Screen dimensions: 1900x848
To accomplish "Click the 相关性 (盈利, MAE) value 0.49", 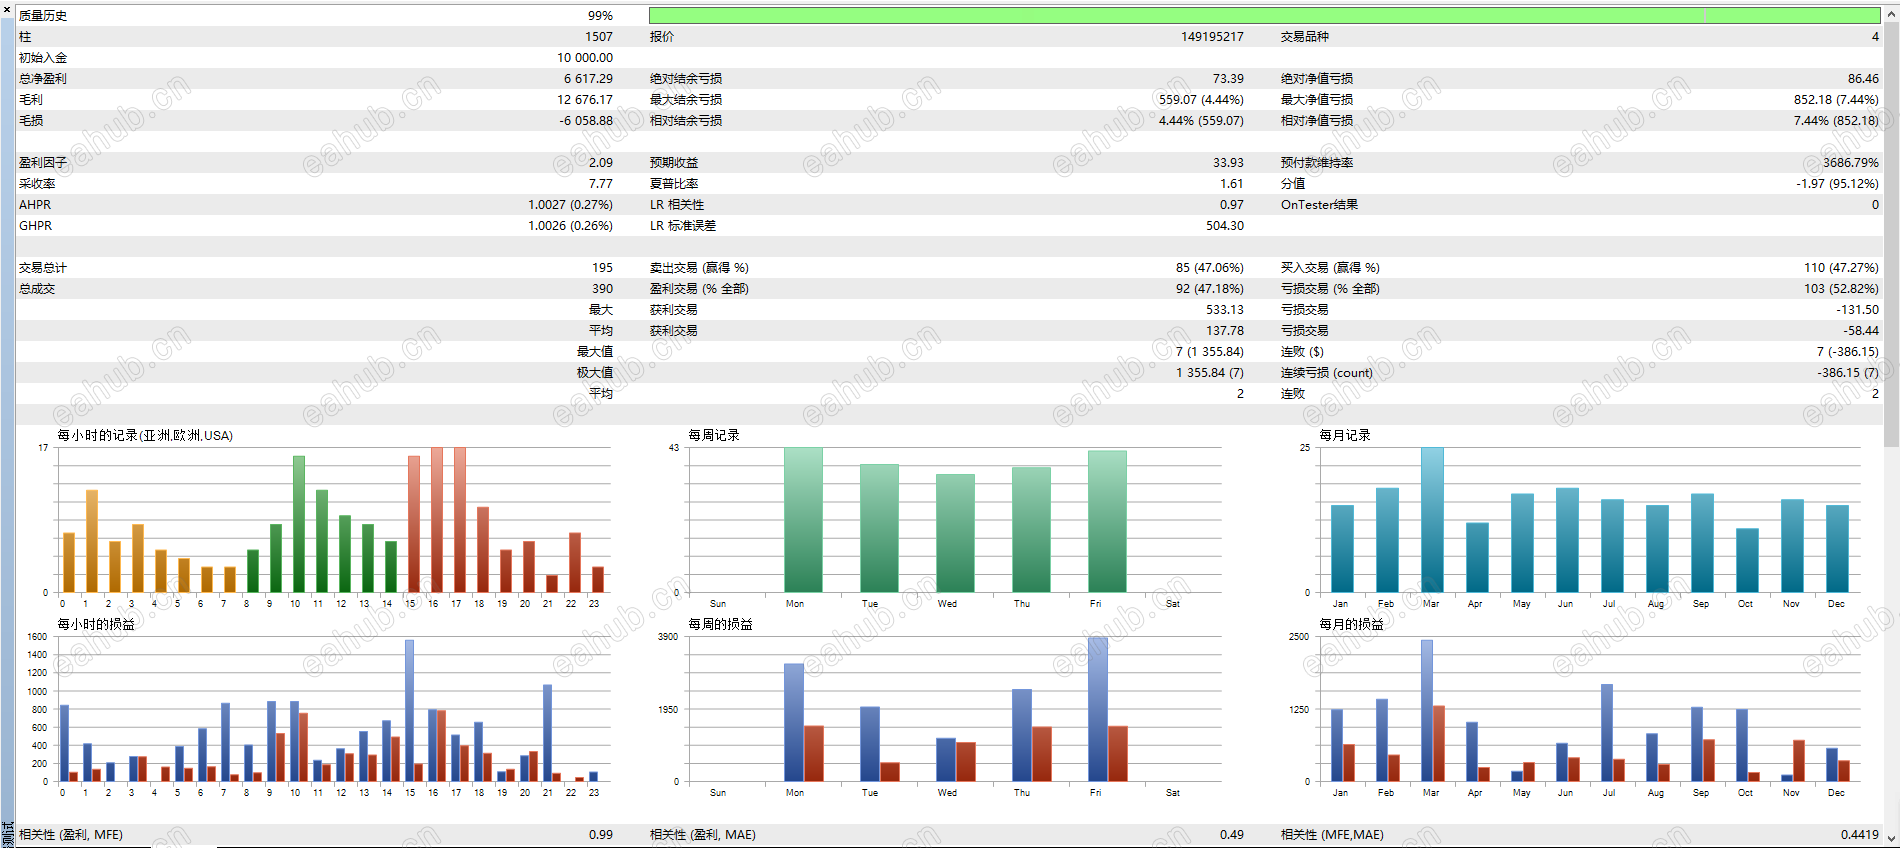I will (x=1232, y=835).
